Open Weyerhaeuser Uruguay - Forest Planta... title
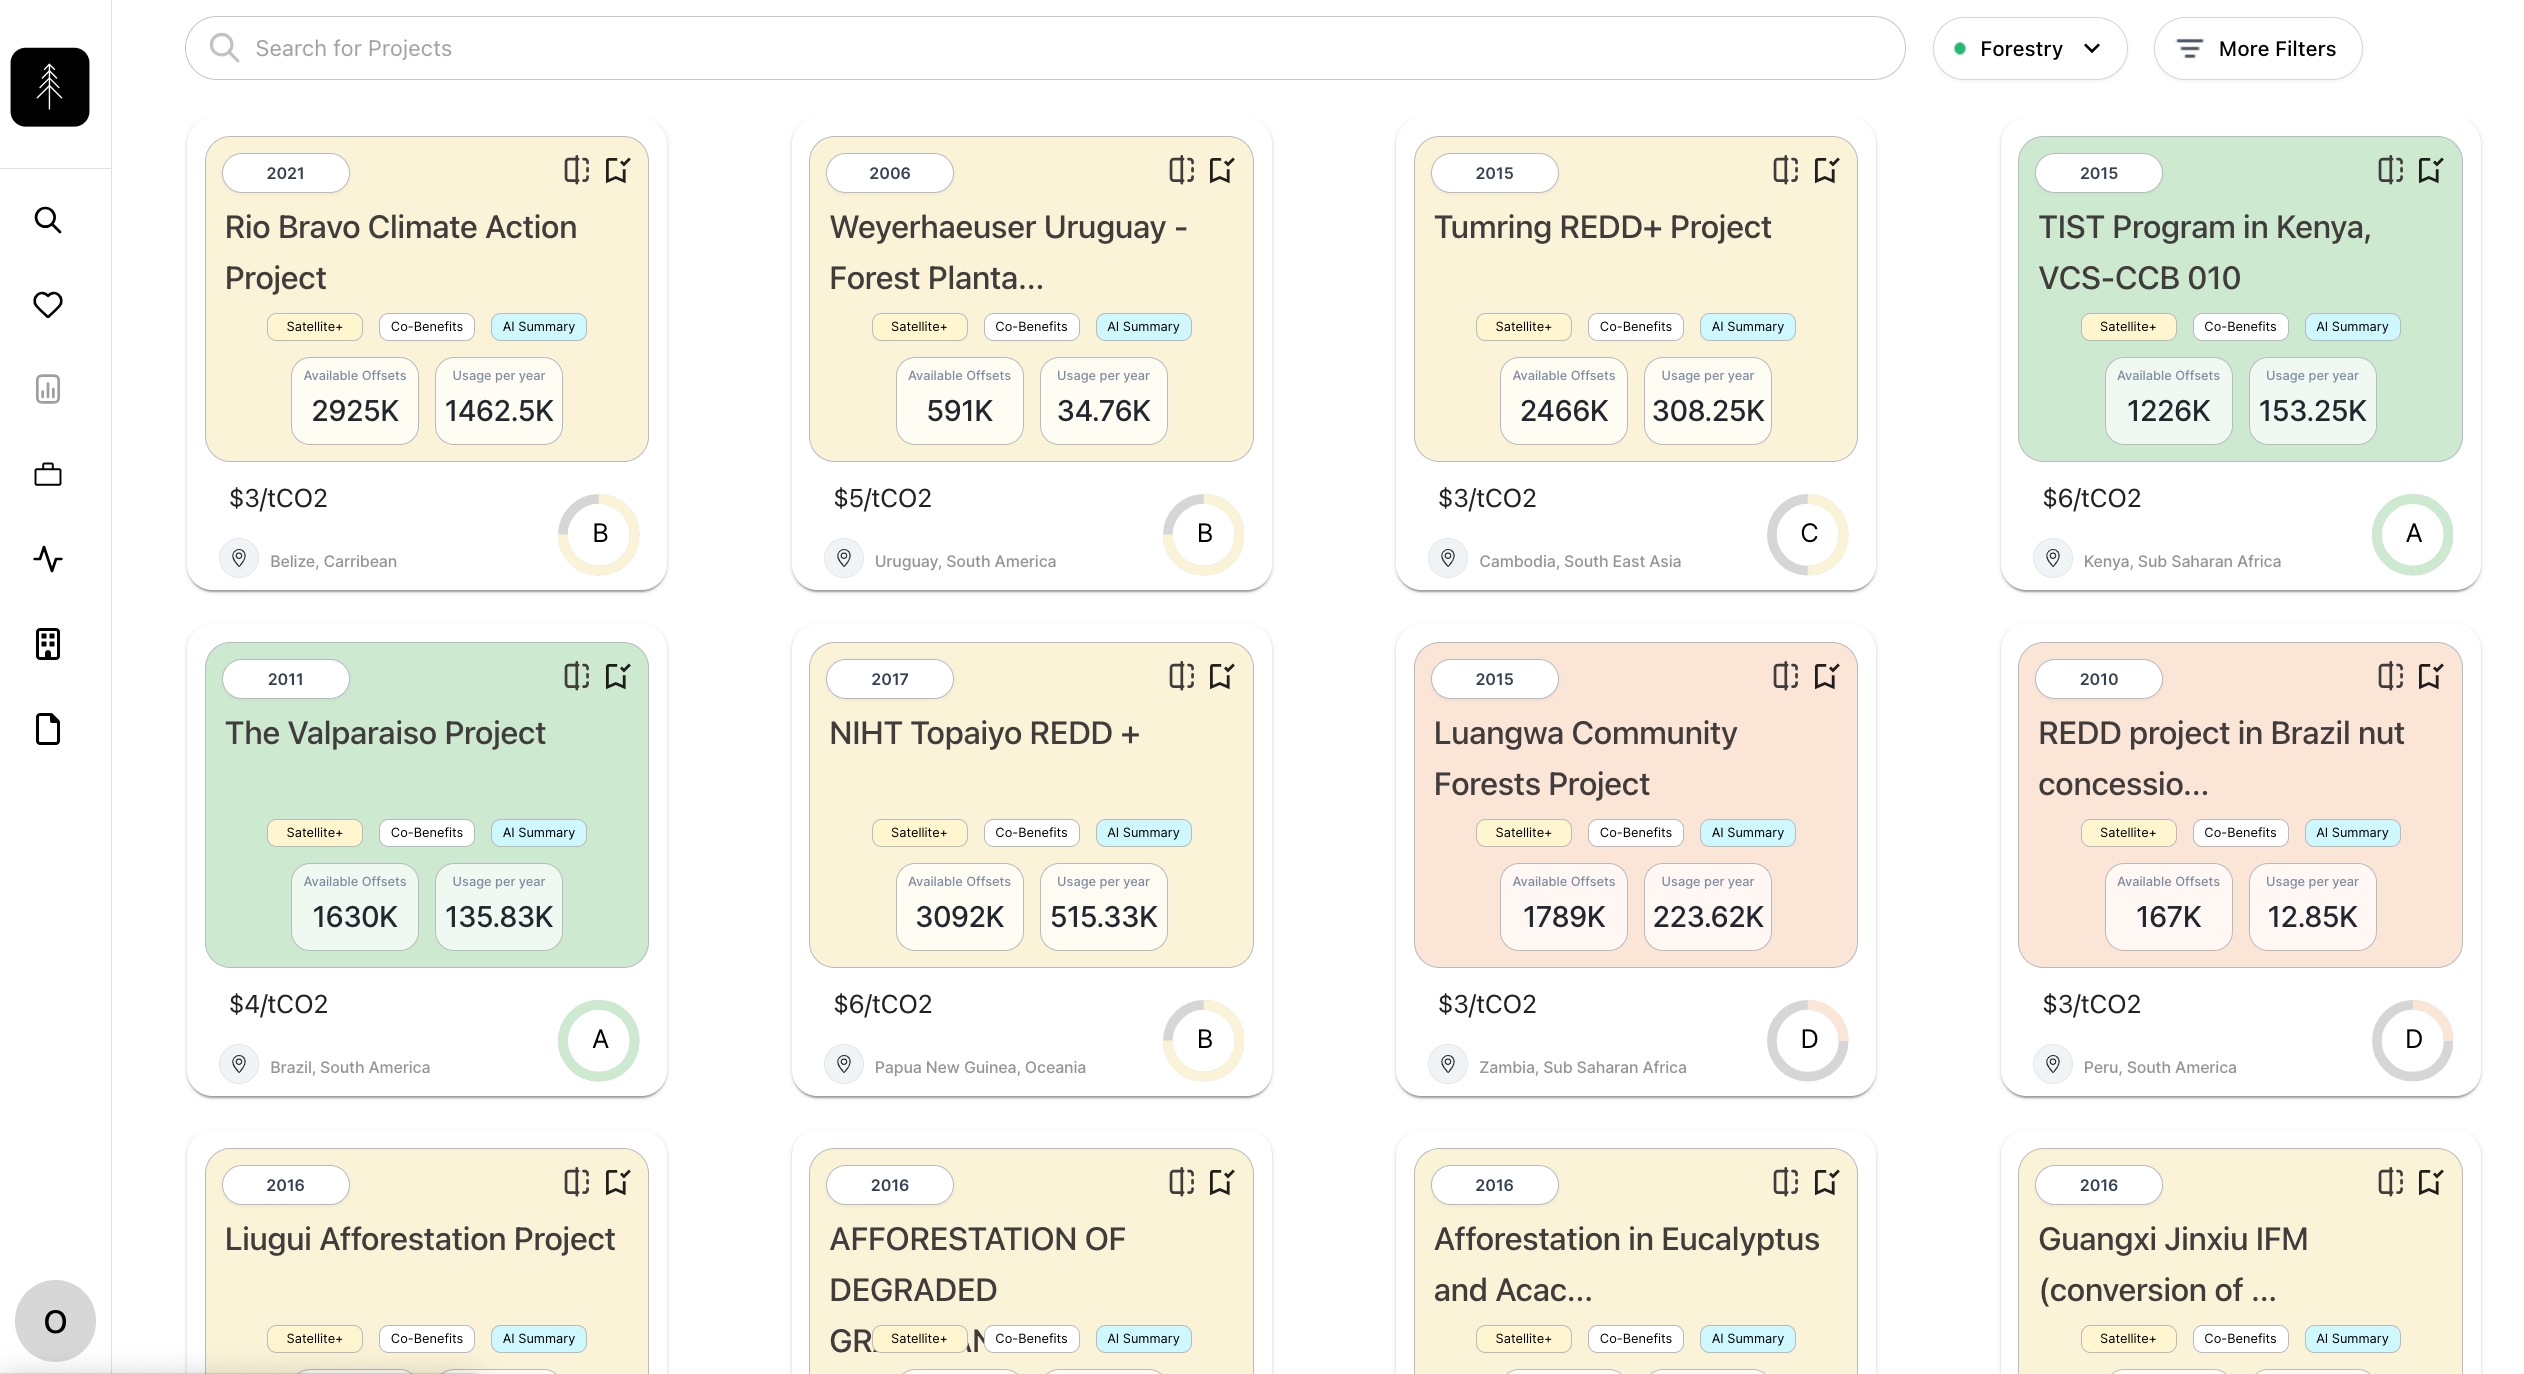Screen dimensions: 2524x1374 (x=1008, y=252)
